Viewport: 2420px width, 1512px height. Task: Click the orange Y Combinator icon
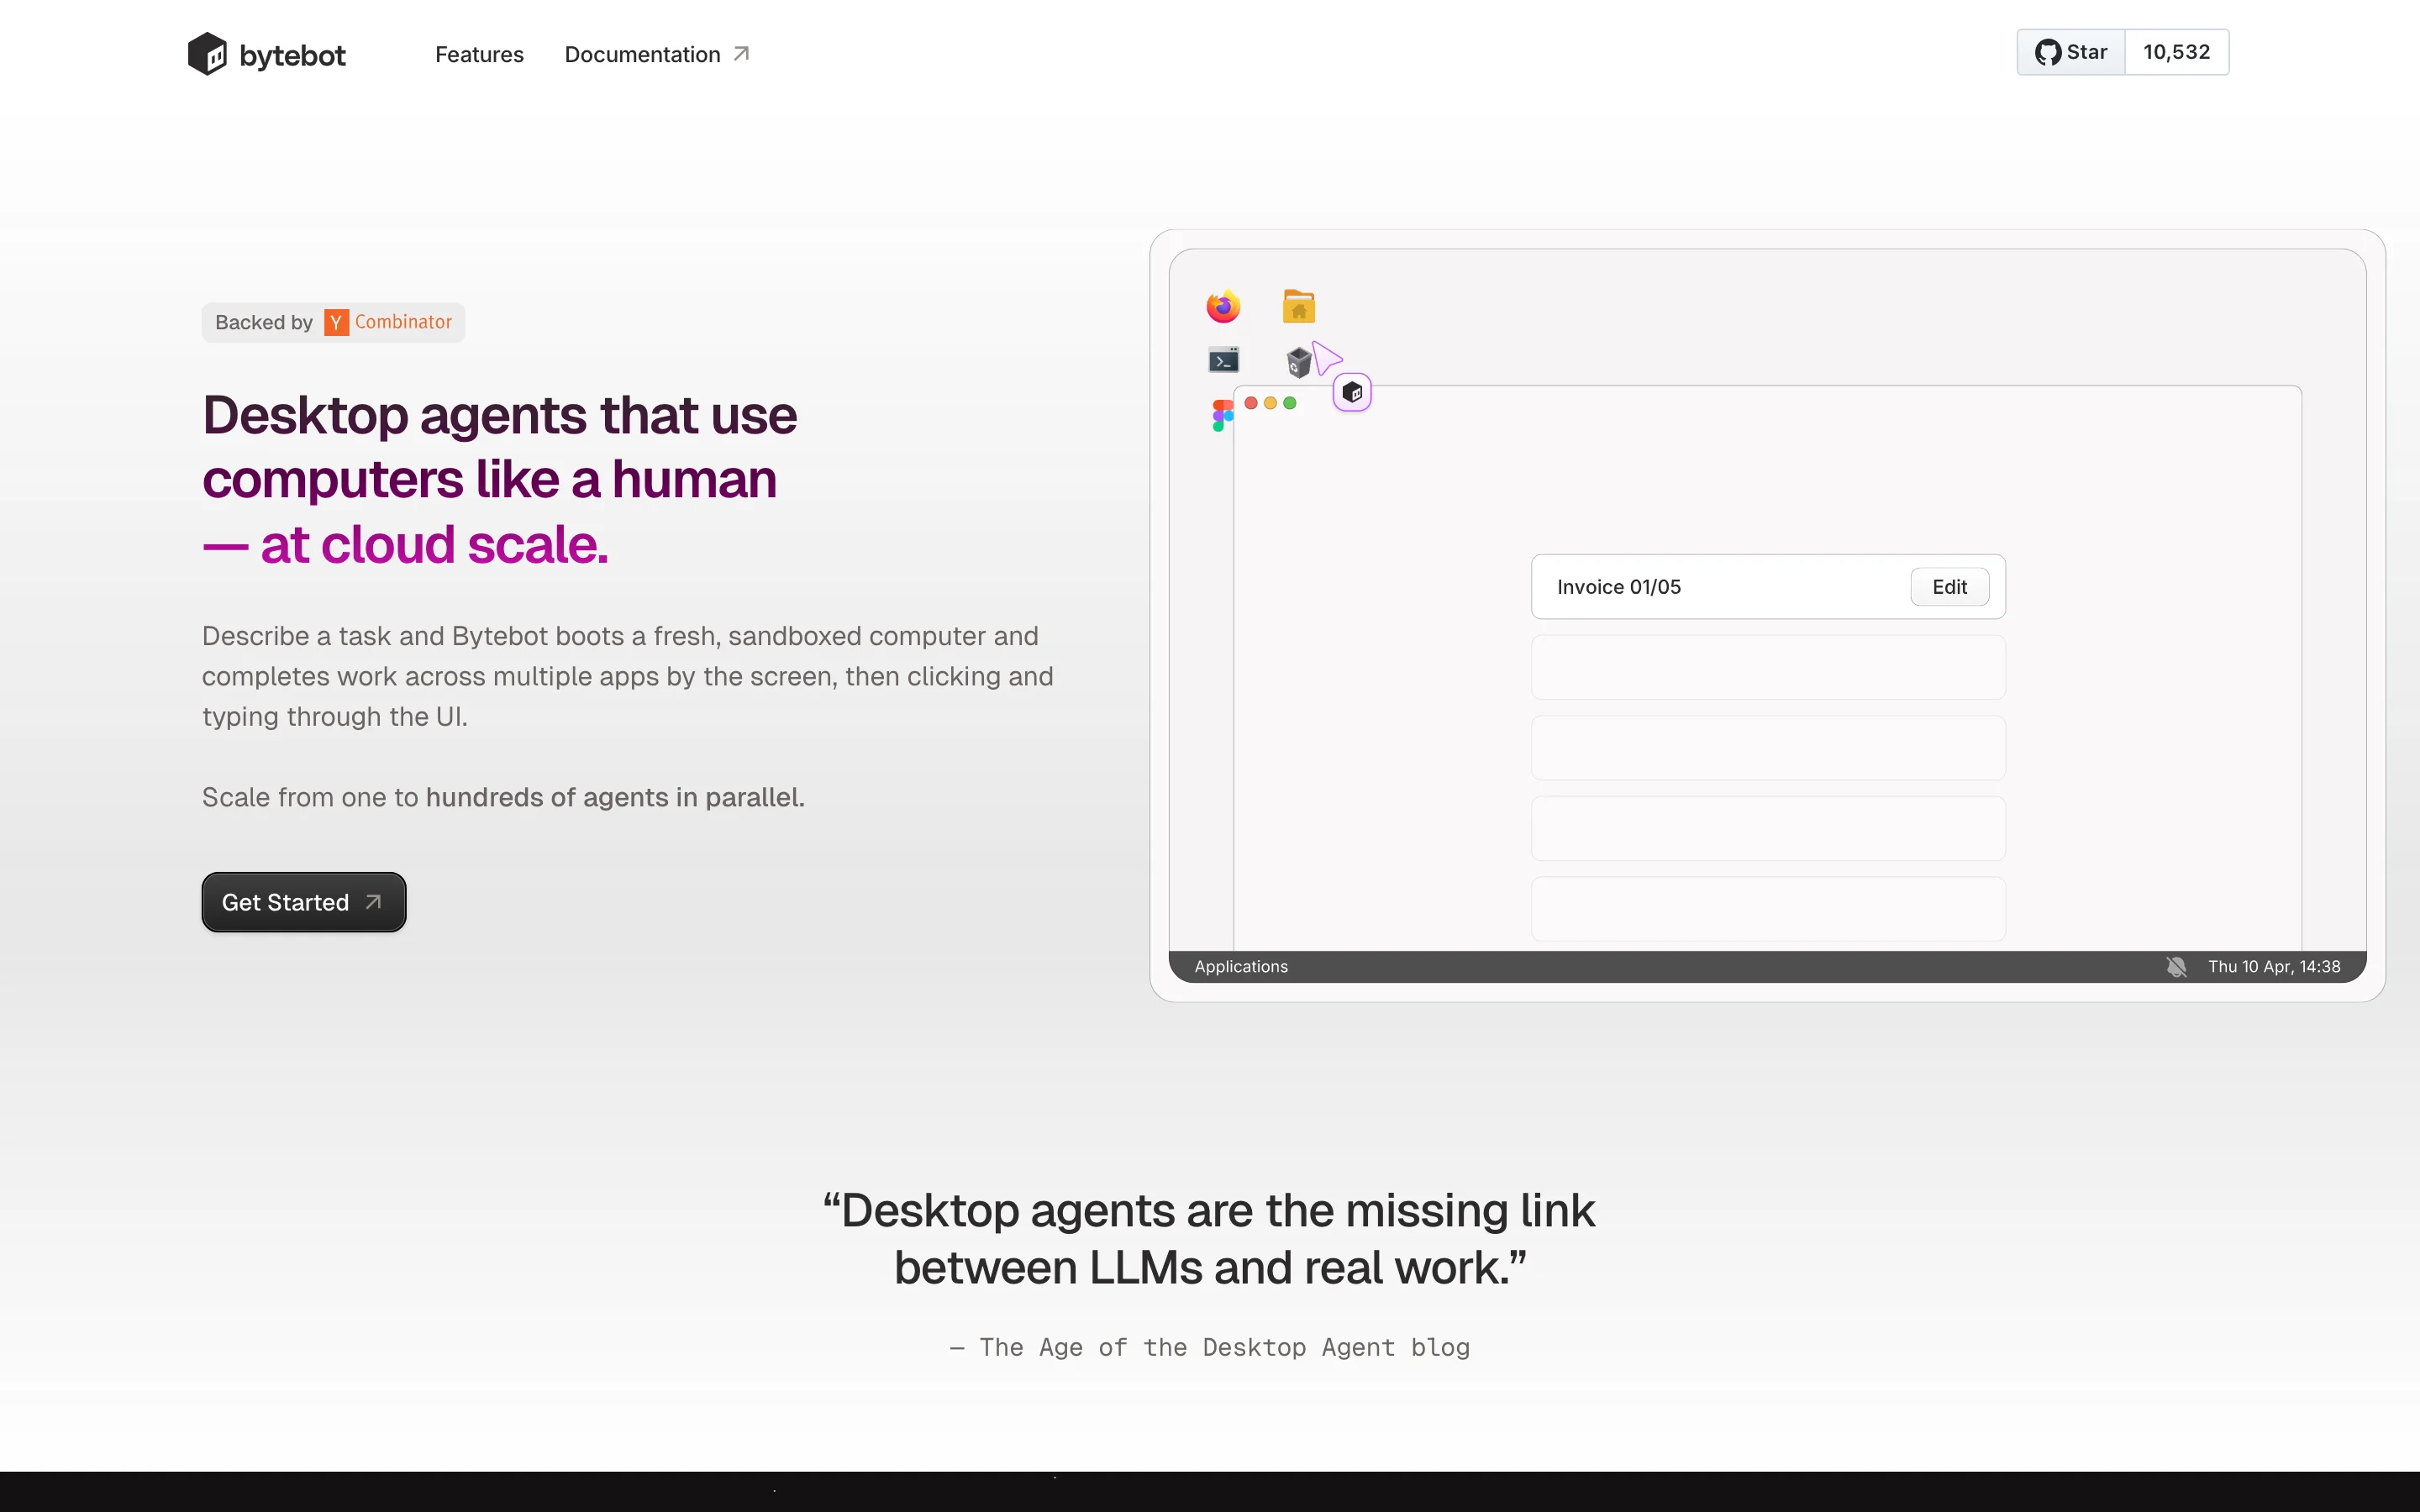[x=336, y=322]
